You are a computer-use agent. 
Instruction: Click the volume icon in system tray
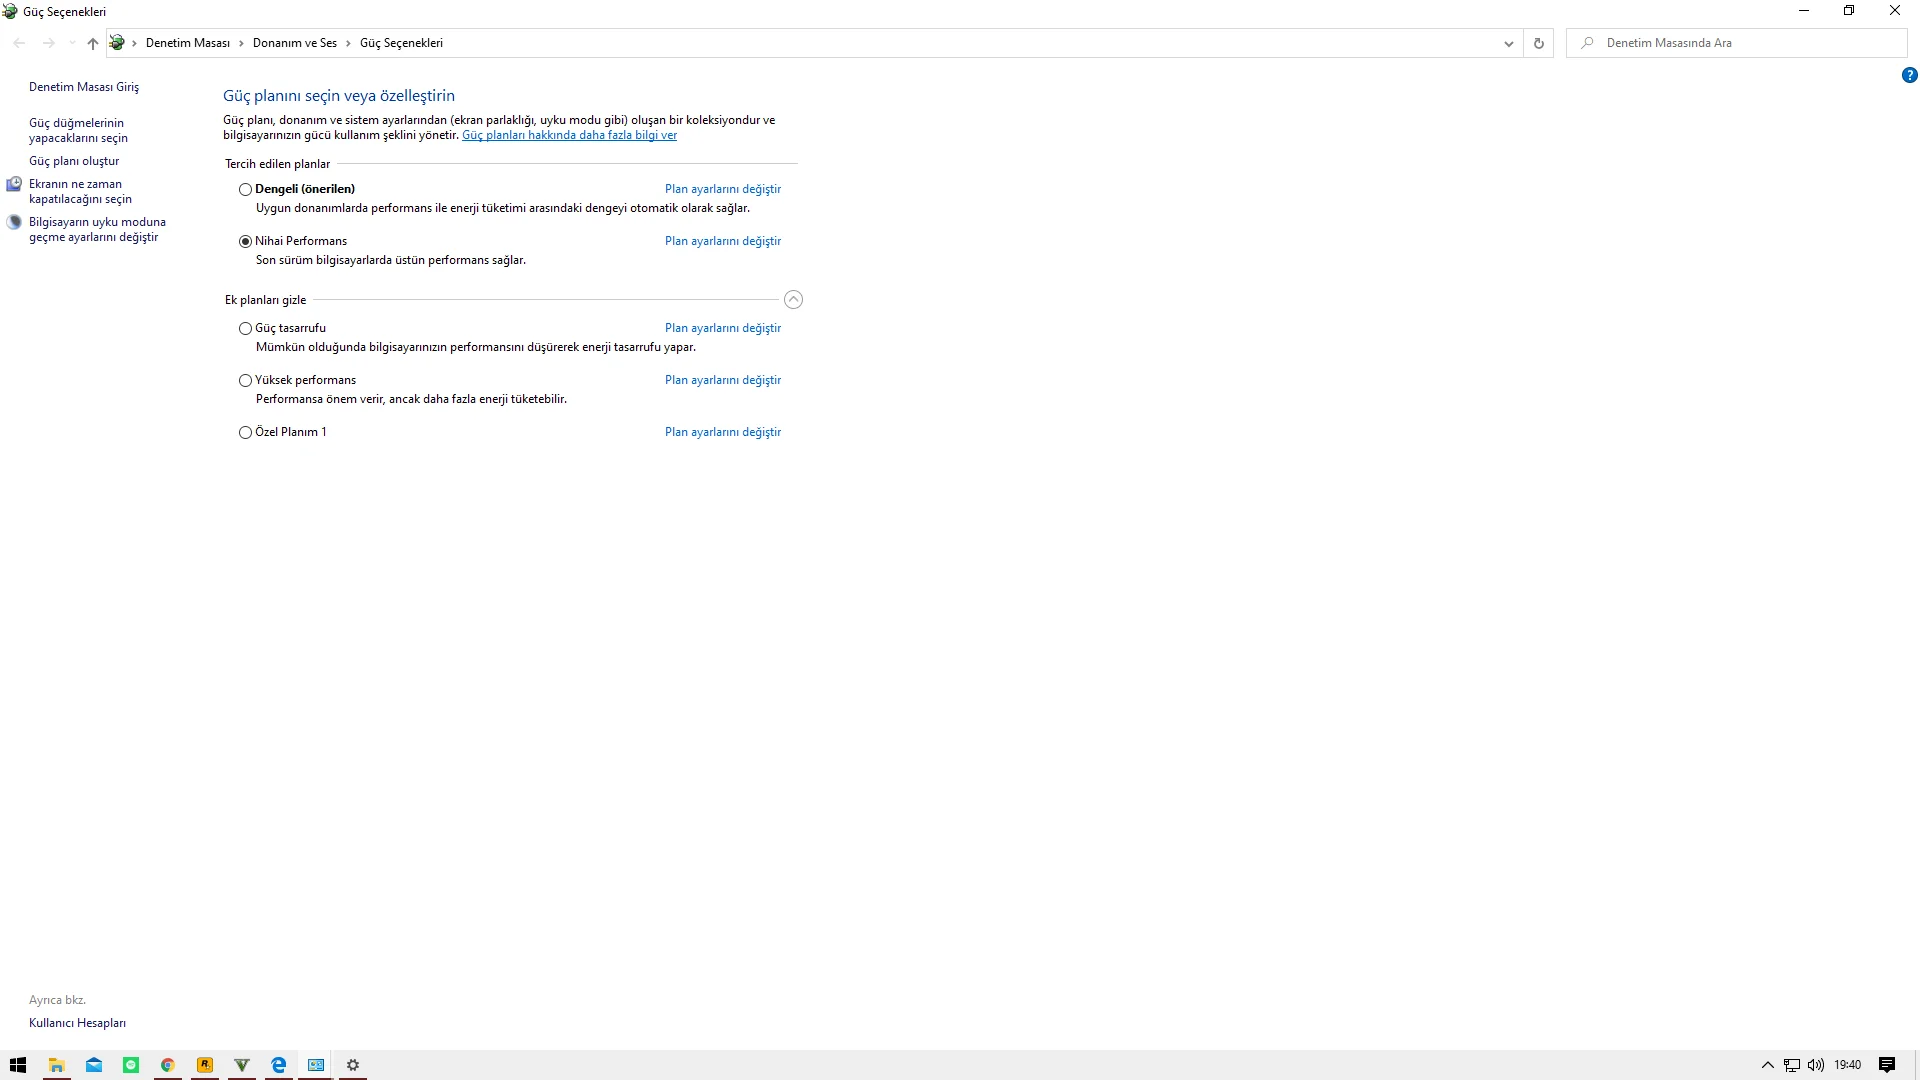(1816, 1065)
